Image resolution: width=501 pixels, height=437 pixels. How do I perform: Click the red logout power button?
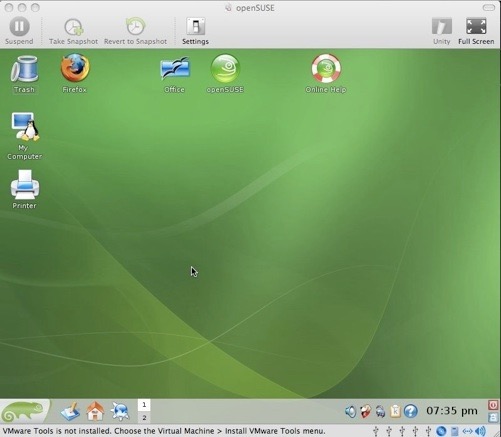pyautogui.click(x=493, y=405)
